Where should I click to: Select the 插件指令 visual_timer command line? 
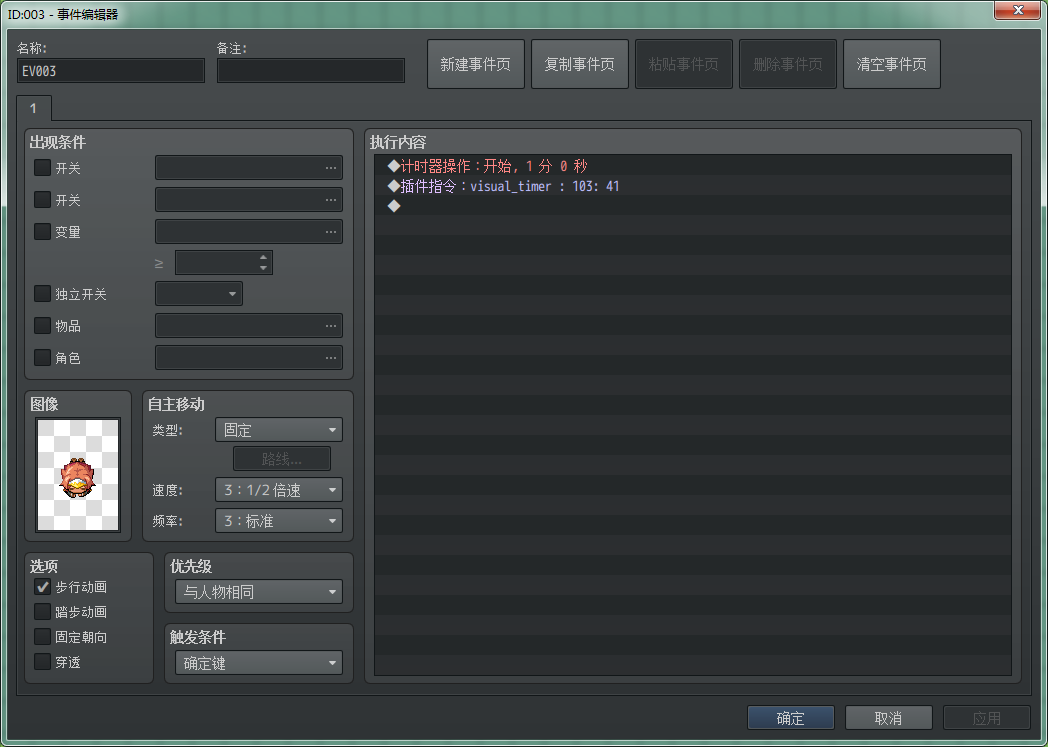[692, 186]
